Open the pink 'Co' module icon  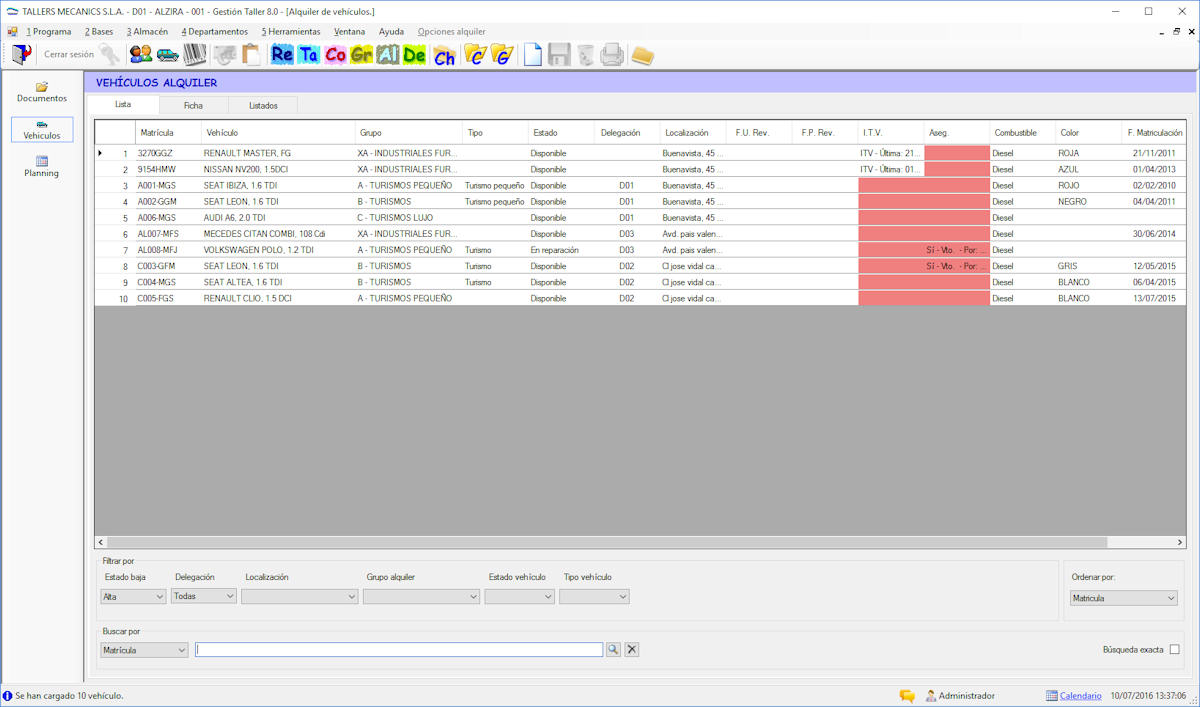coord(335,55)
